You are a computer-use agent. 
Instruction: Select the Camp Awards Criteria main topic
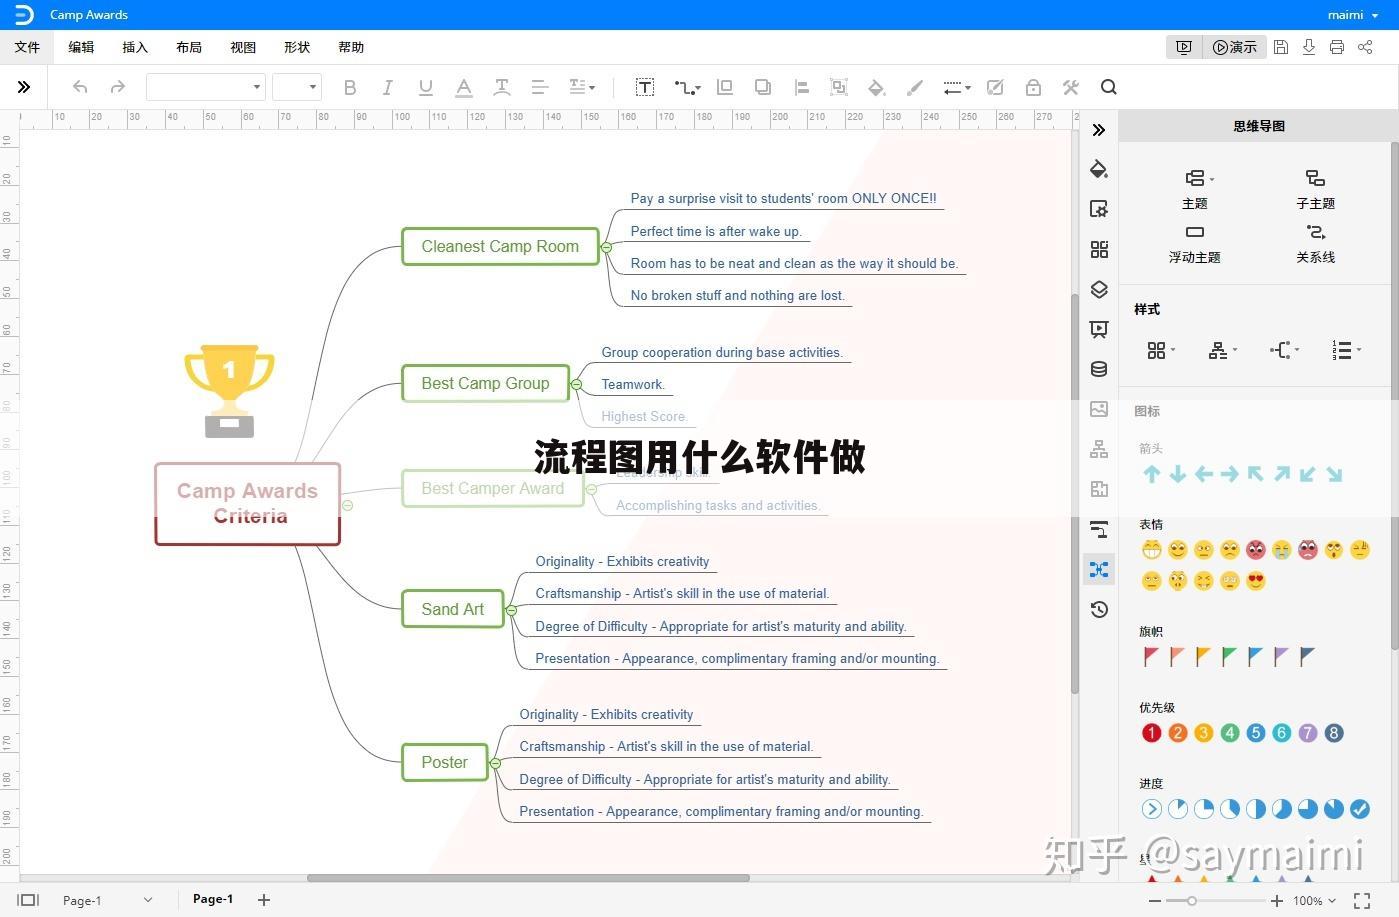tap(247, 504)
